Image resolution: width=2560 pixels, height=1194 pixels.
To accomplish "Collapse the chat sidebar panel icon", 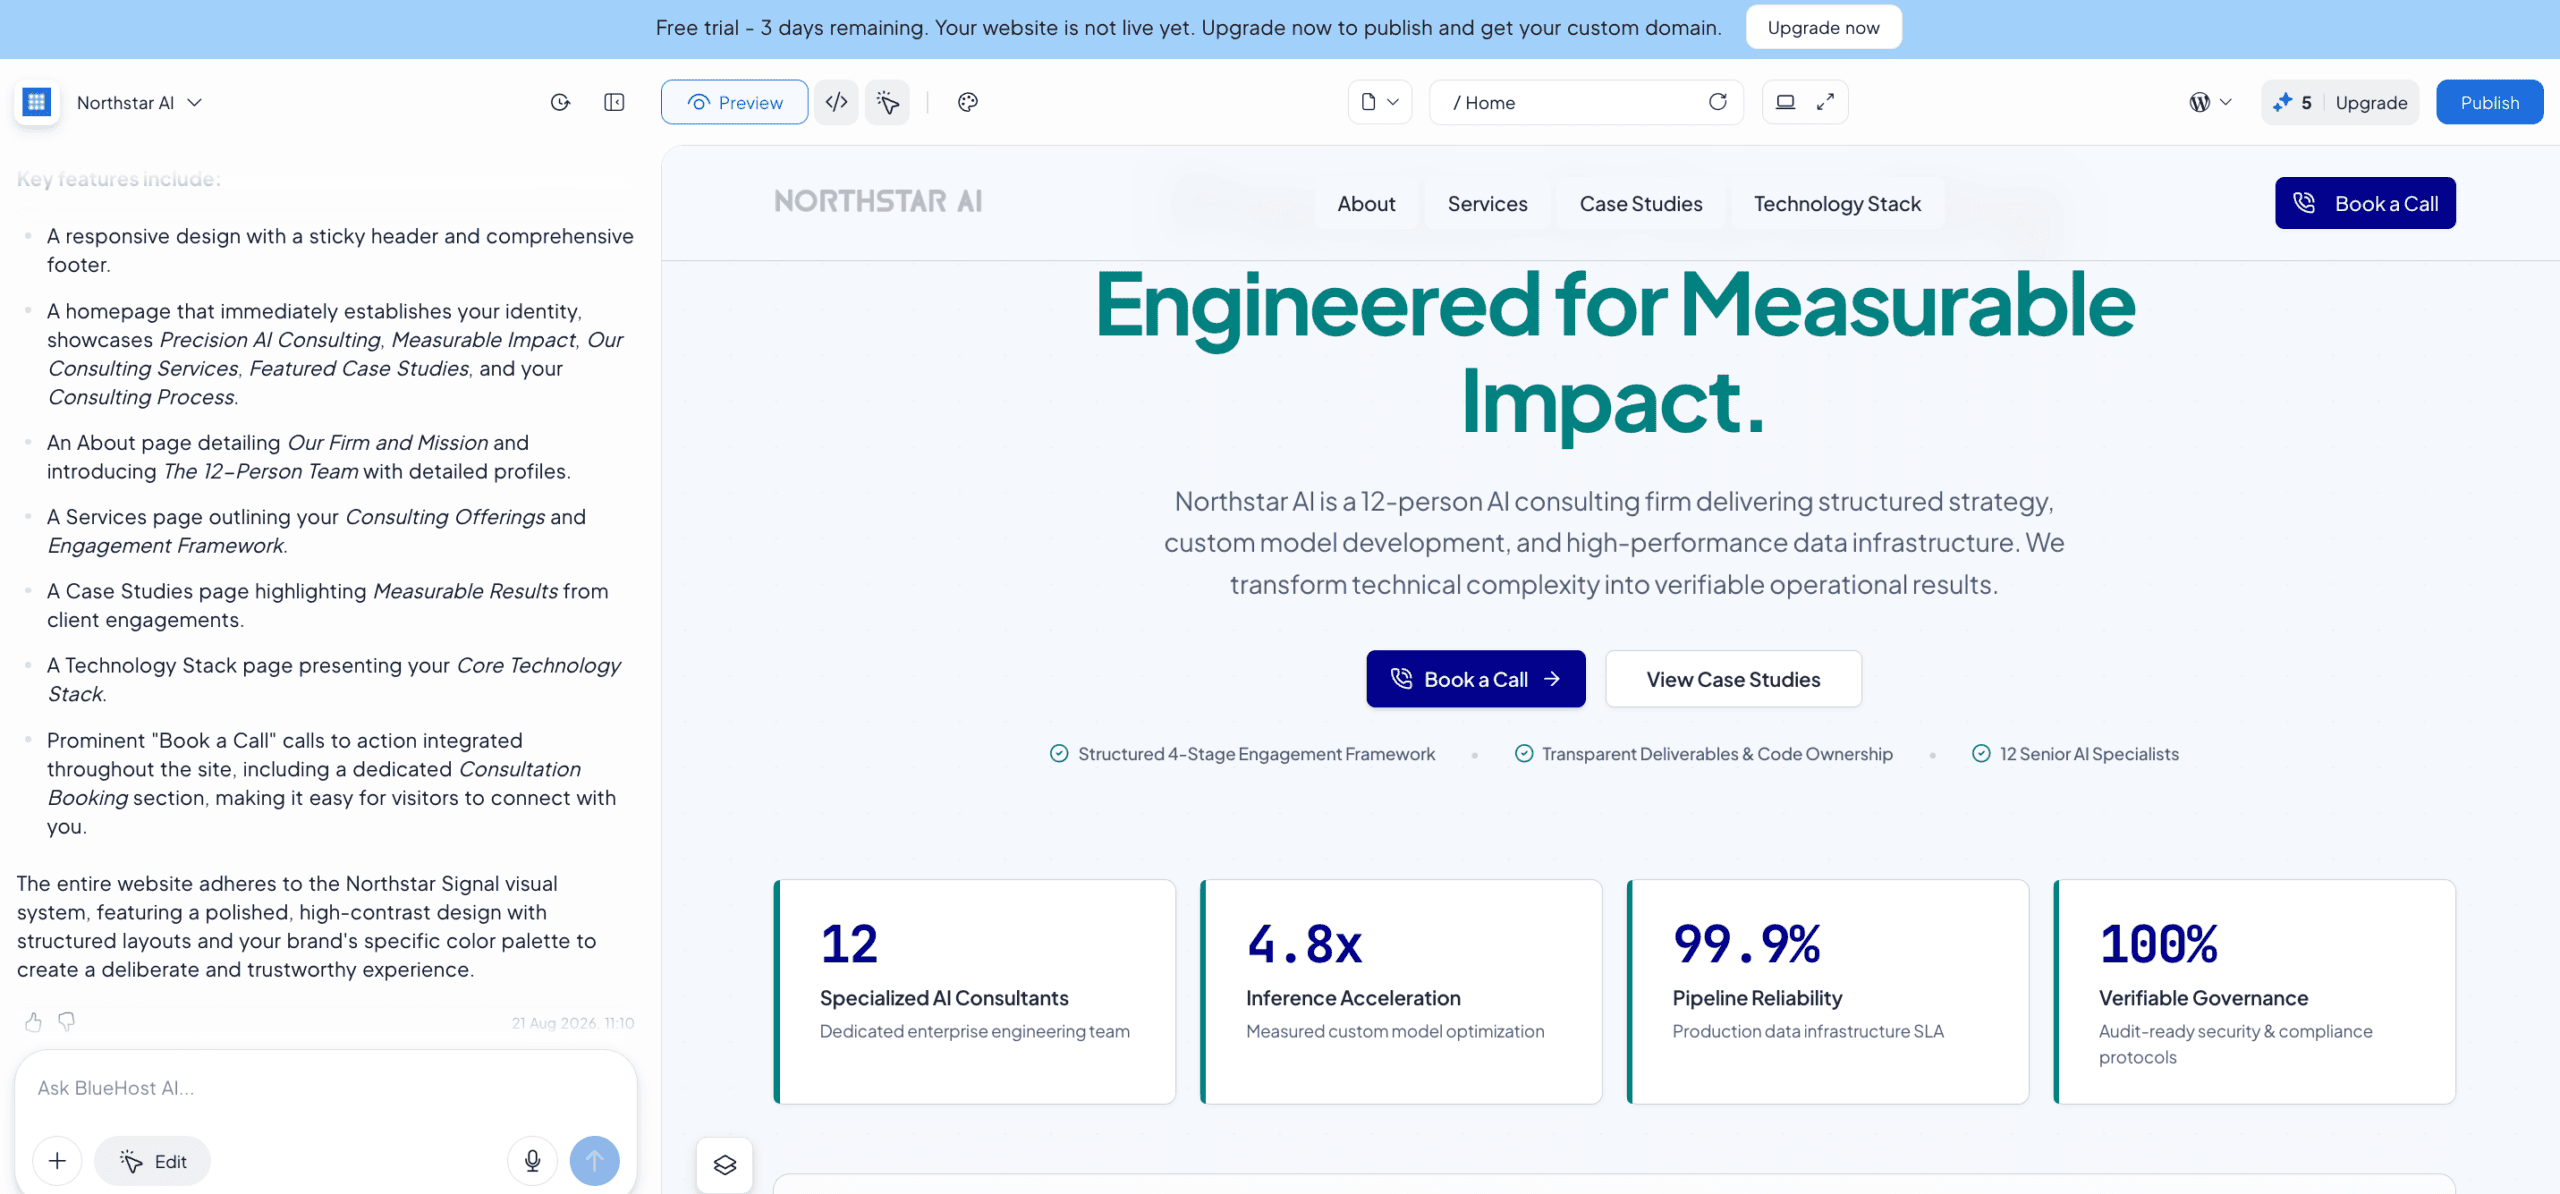I will pyautogui.click(x=615, y=102).
